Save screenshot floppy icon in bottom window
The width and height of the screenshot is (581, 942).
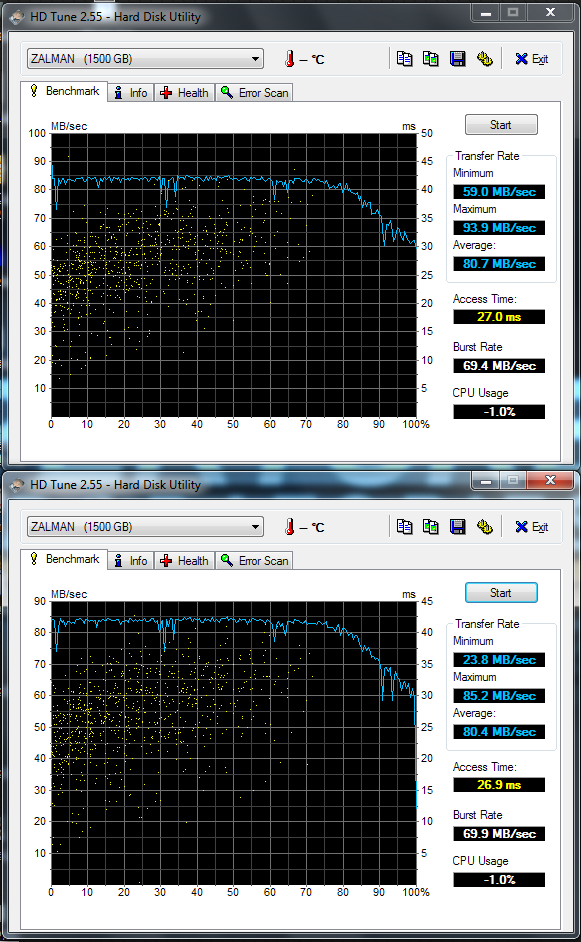458,527
